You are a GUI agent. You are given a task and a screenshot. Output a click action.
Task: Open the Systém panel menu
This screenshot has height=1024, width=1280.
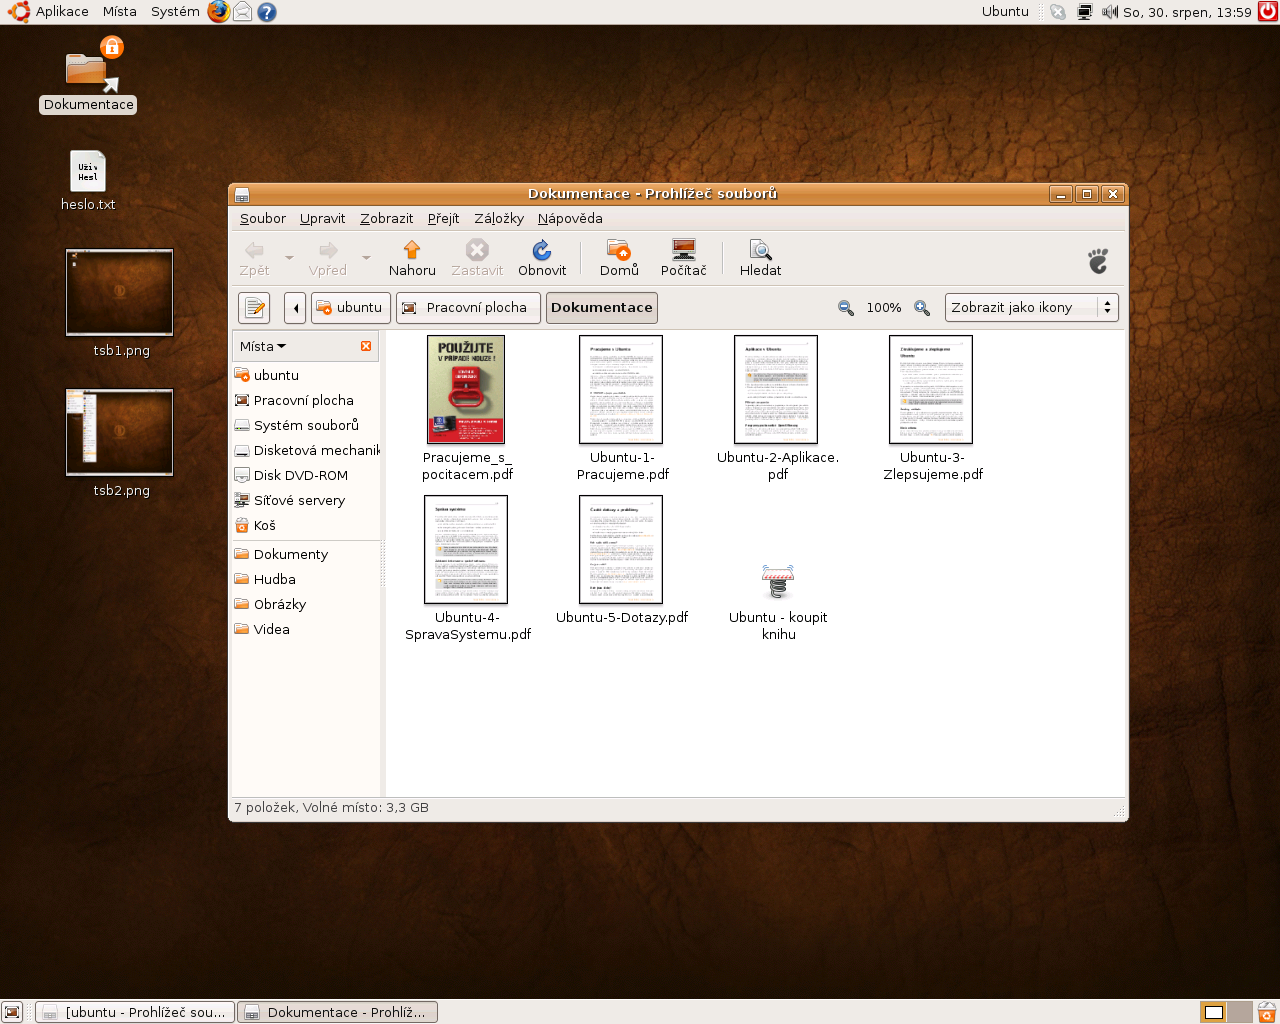point(175,12)
